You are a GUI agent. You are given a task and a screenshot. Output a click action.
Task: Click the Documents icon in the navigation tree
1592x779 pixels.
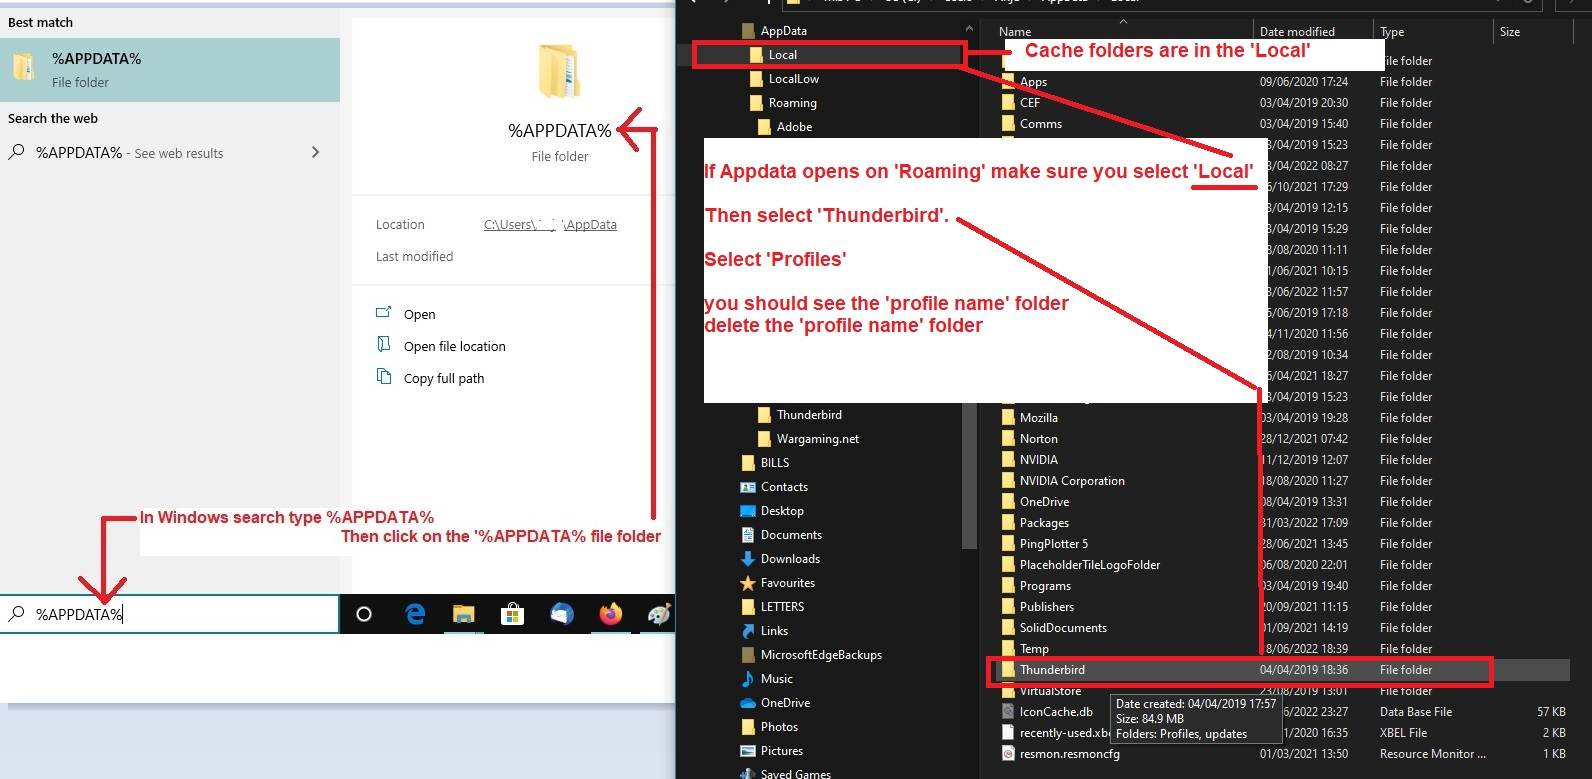click(748, 535)
